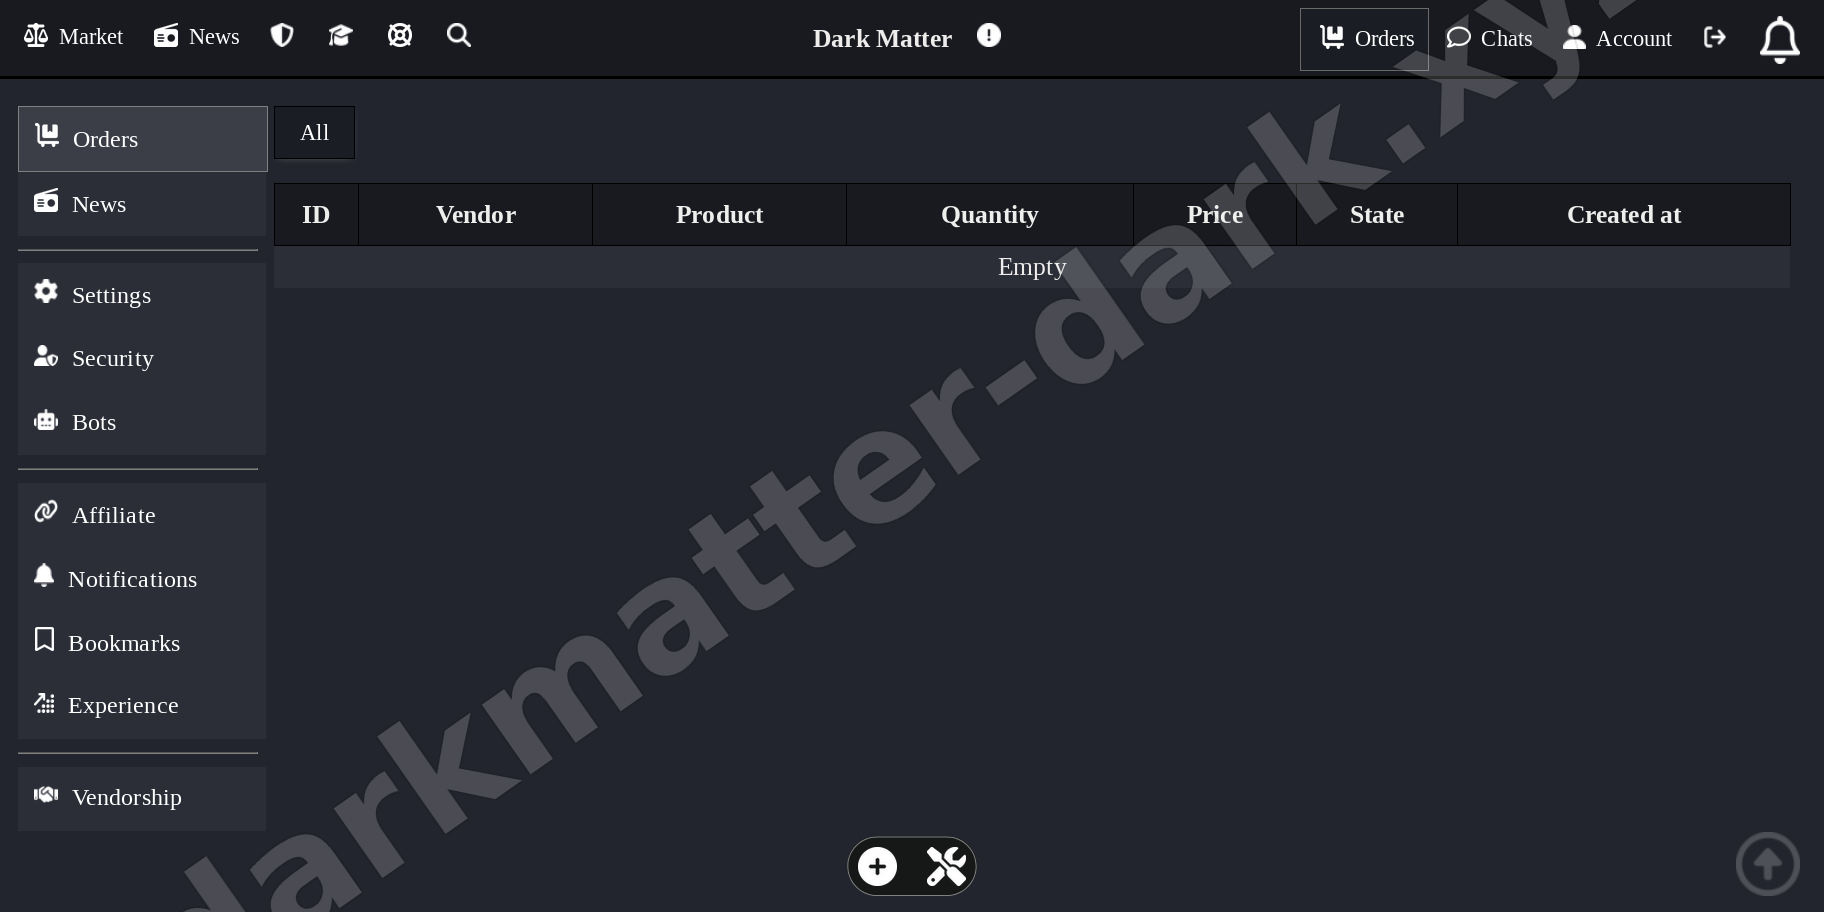The width and height of the screenshot is (1824, 912).
Task: Click the exclamation info icon beside Dark Matter
Action: 989,36
